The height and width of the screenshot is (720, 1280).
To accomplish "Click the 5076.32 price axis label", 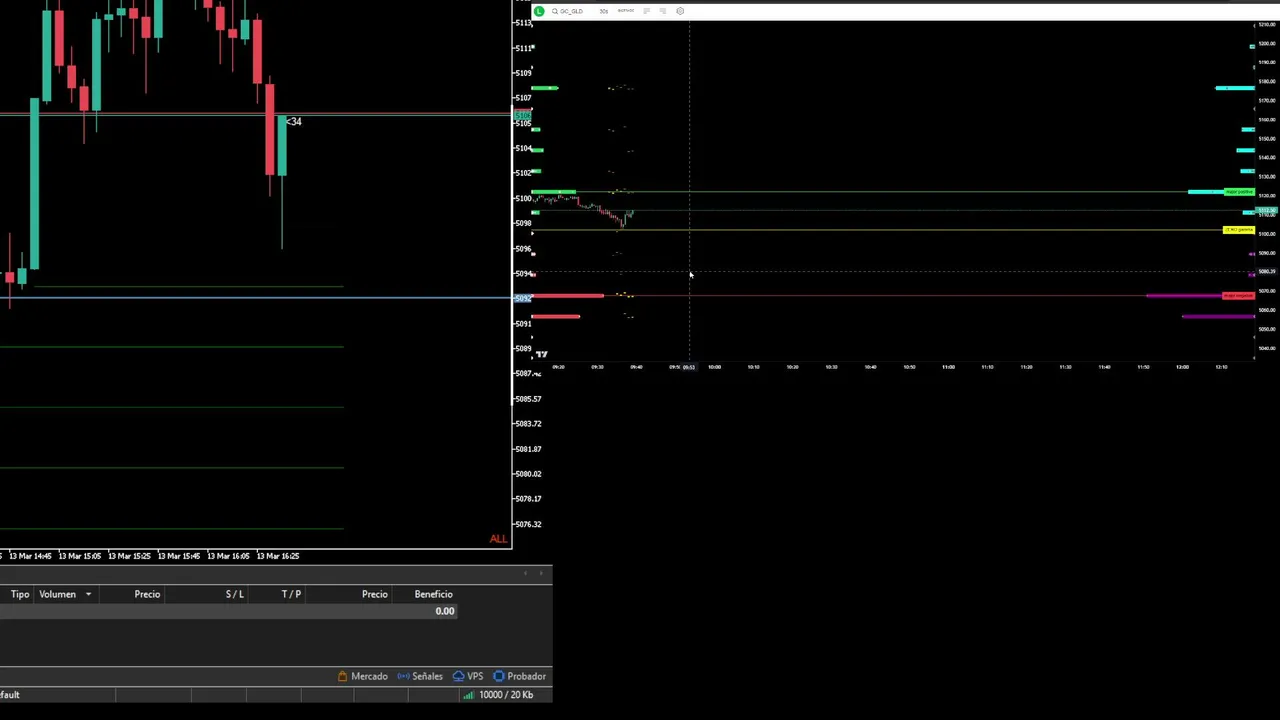I will 528,524.
